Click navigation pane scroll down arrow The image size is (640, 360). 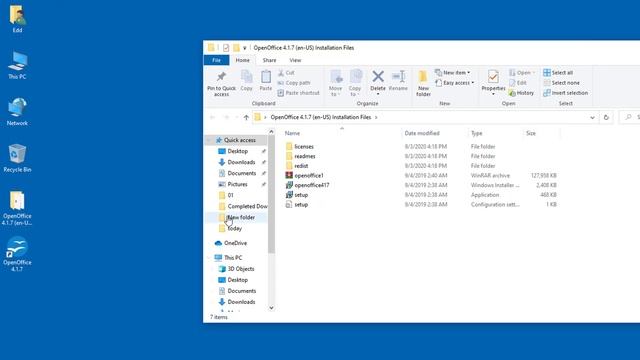tap(271, 308)
